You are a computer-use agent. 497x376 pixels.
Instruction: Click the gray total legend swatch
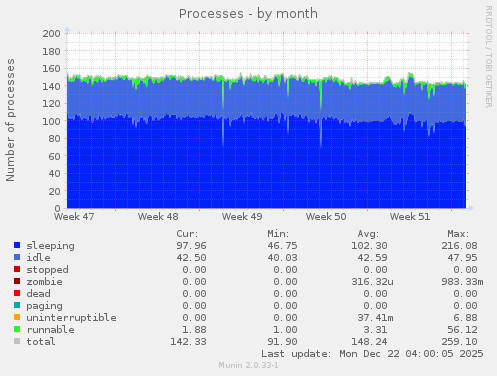[17, 341]
